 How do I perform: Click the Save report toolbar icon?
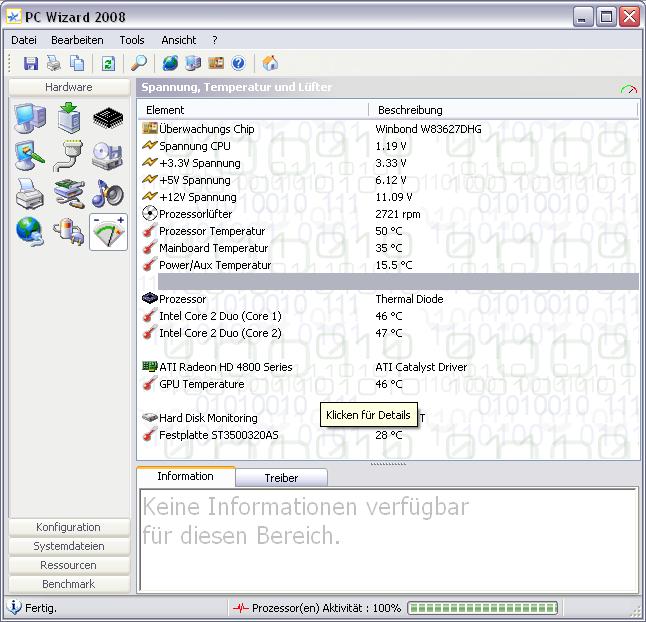pyautogui.click(x=31, y=63)
